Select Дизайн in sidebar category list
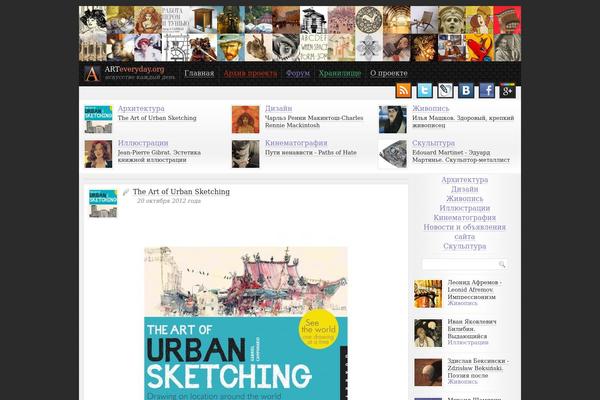 pos(465,189)
